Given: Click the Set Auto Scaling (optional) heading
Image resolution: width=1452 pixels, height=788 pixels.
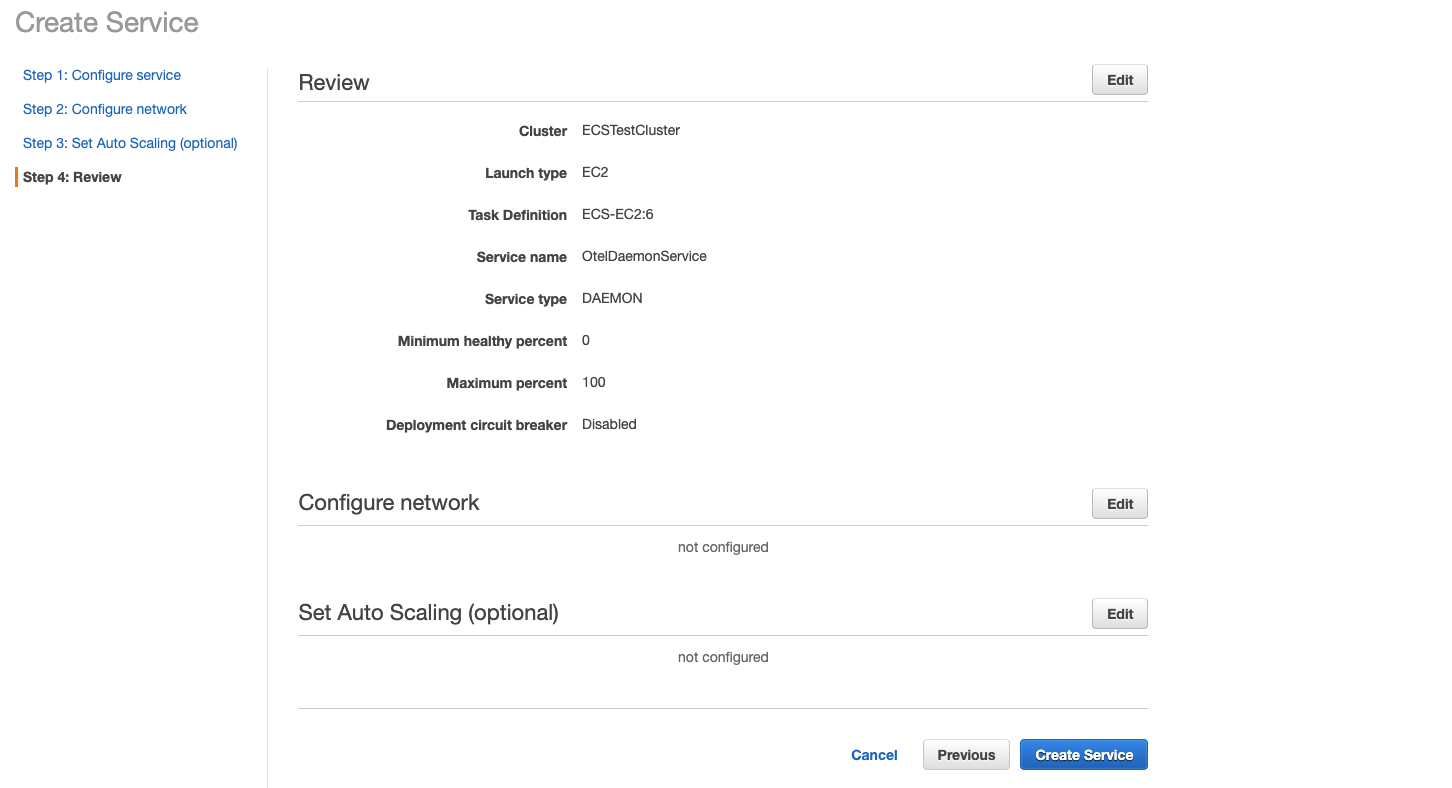Looking at the screenshot, I should [428, 613].
